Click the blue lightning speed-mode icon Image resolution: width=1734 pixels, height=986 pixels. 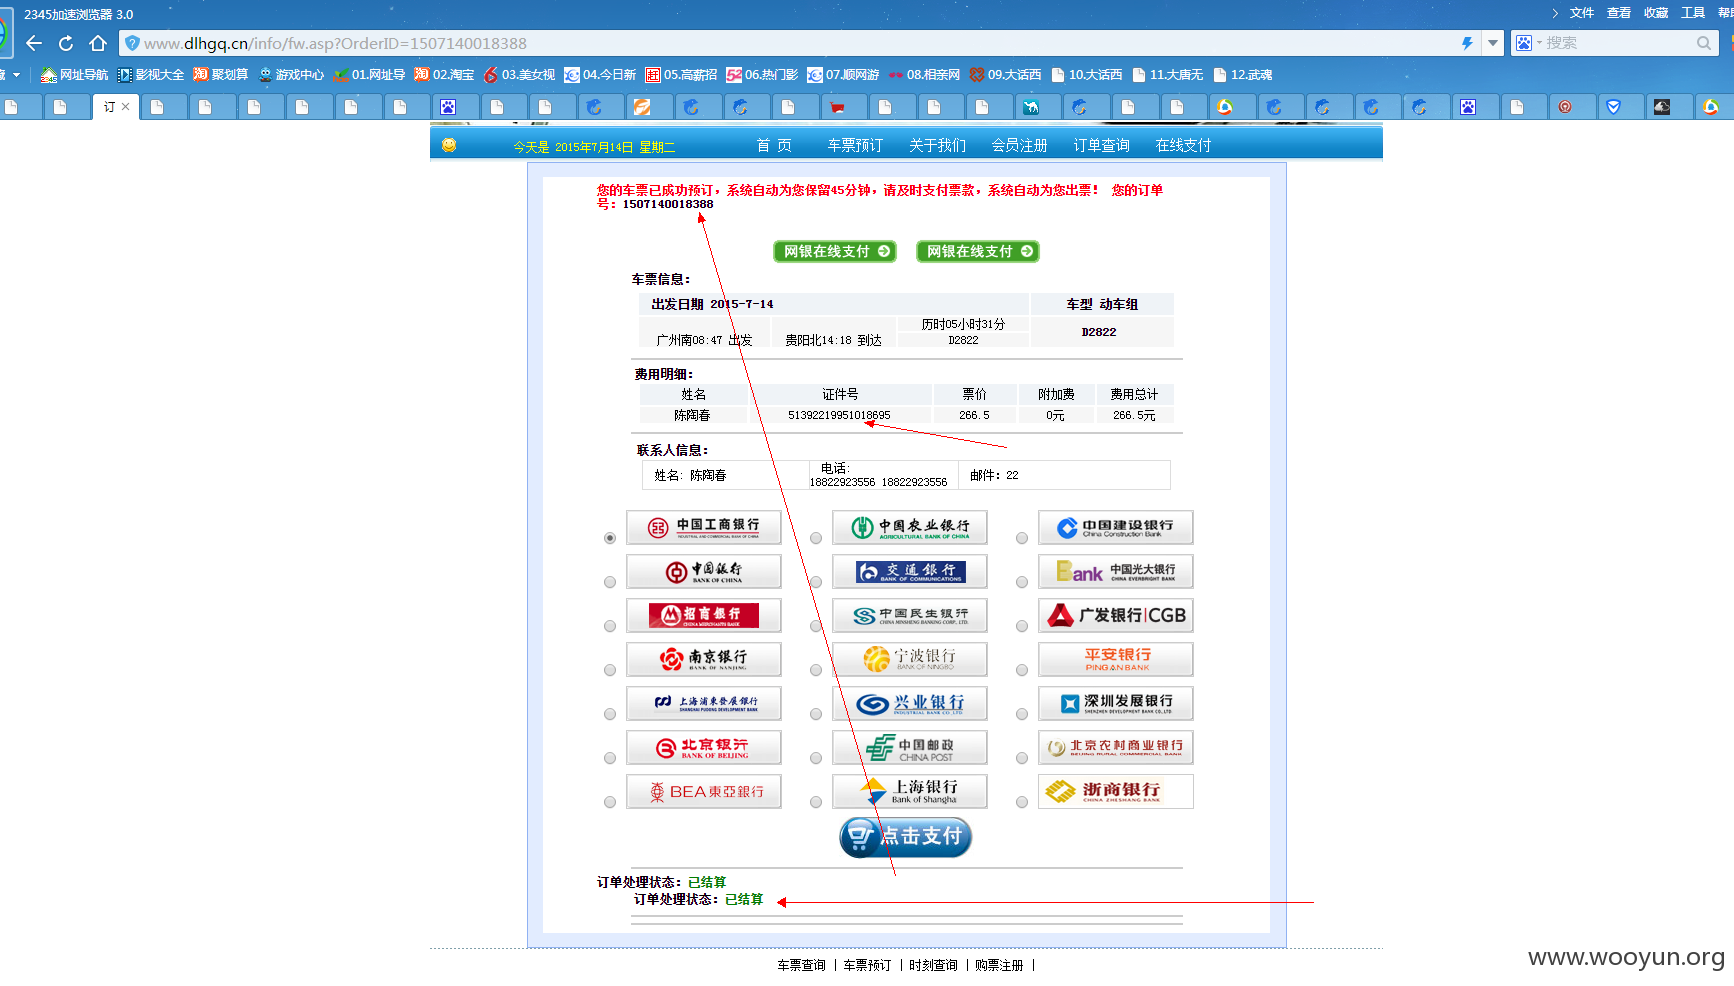click(x=1467, y=43)
